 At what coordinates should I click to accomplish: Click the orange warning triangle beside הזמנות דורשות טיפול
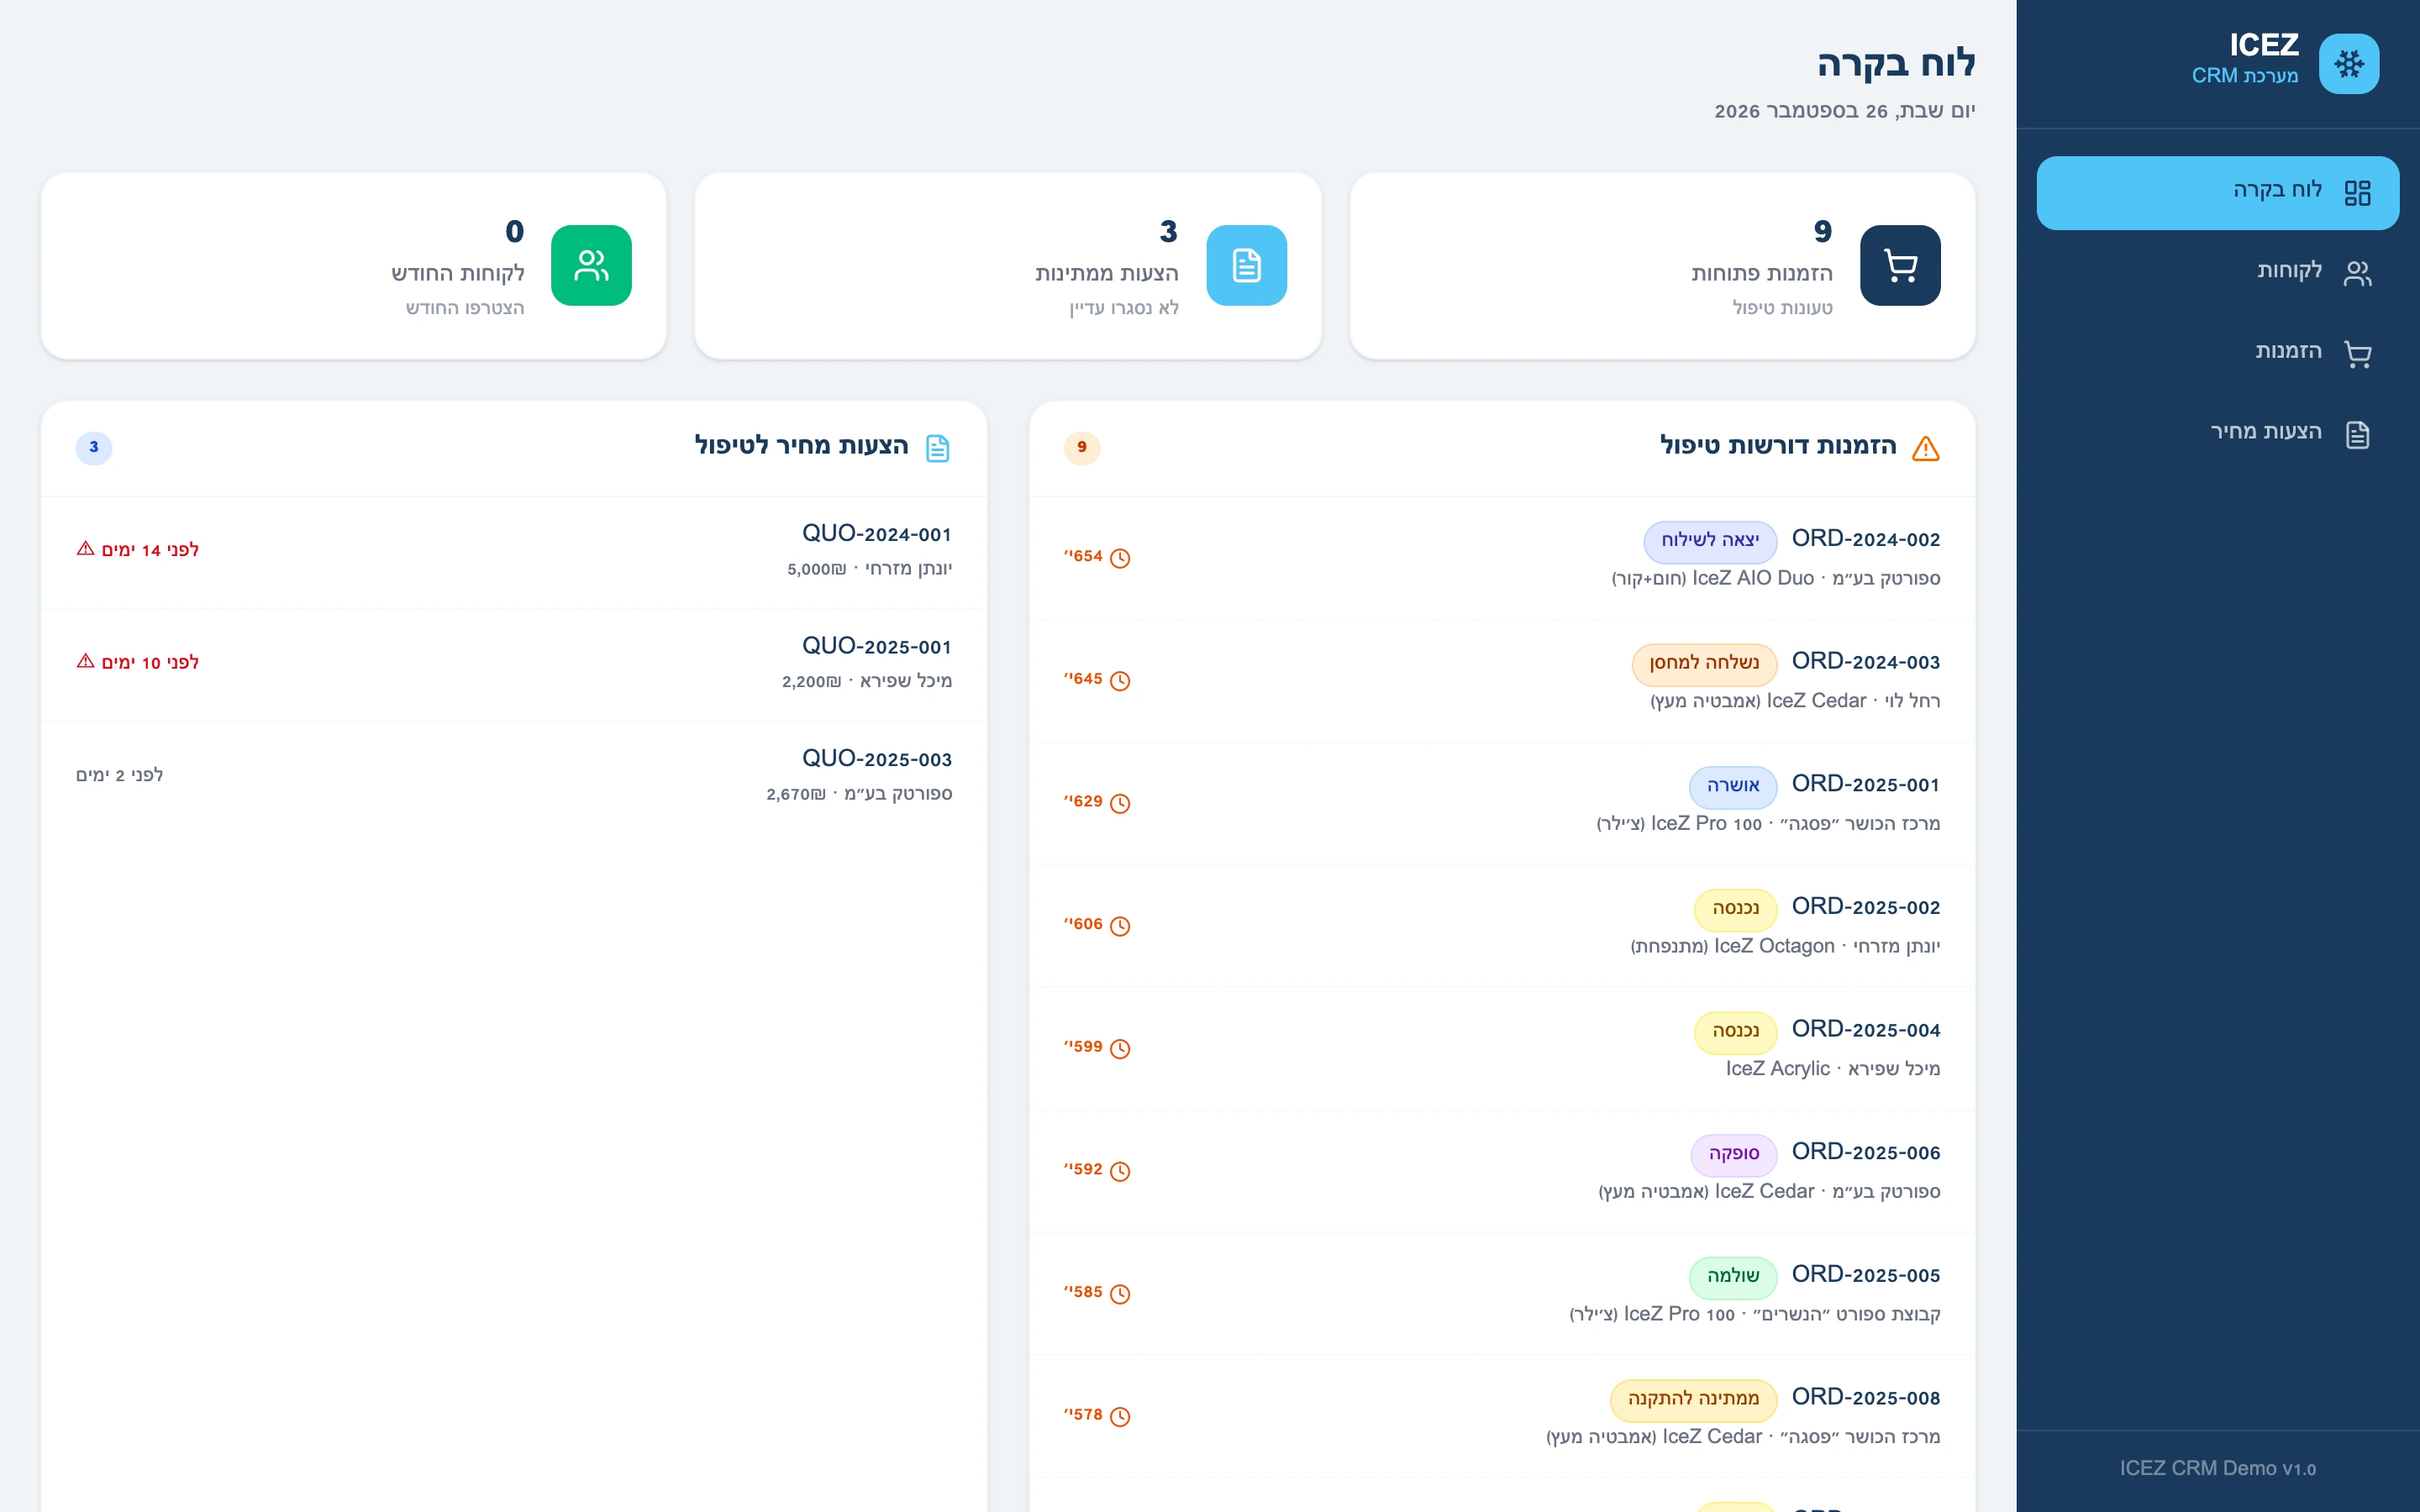tap(1925, 448)
